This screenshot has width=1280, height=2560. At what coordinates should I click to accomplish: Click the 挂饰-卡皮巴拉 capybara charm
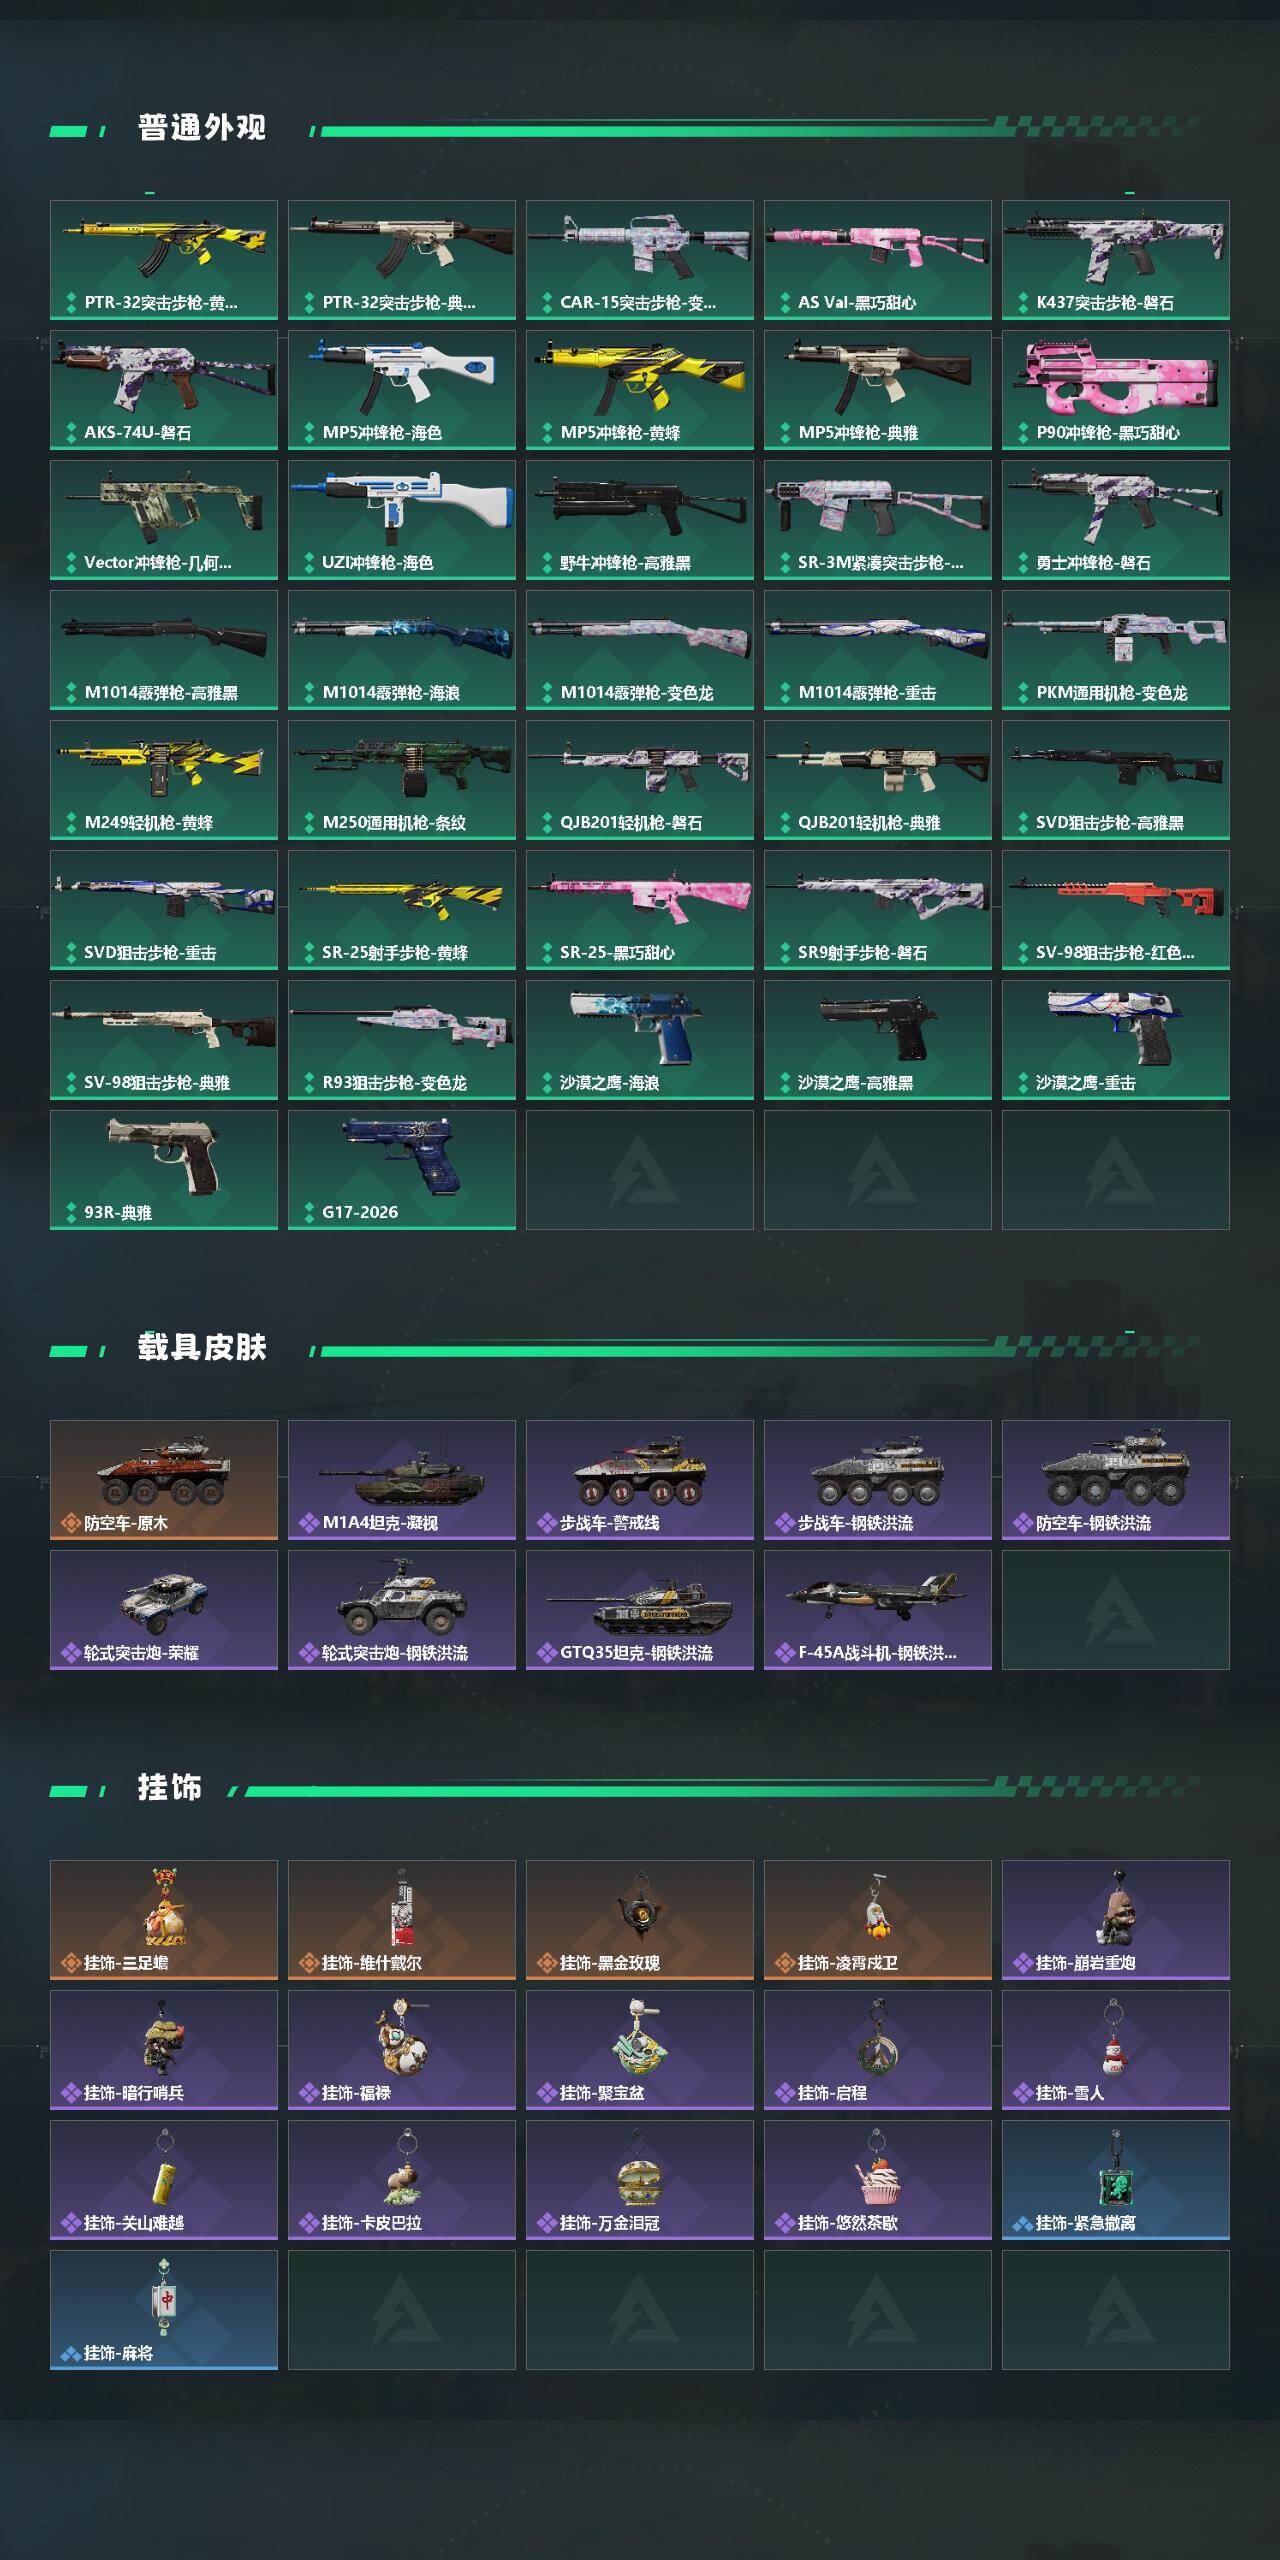(x=402, y=2180)
